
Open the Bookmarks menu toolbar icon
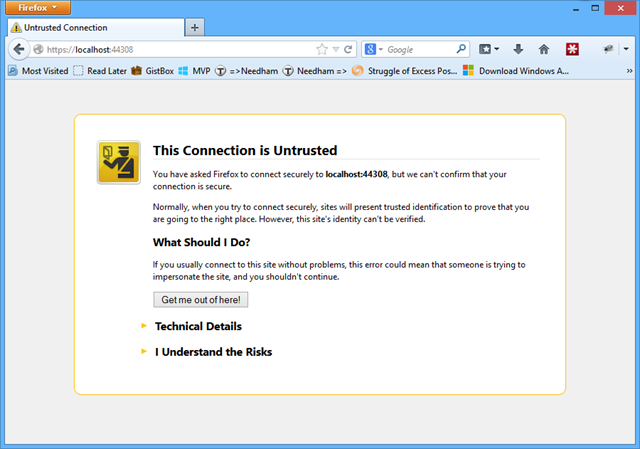[x=489, y=49]
